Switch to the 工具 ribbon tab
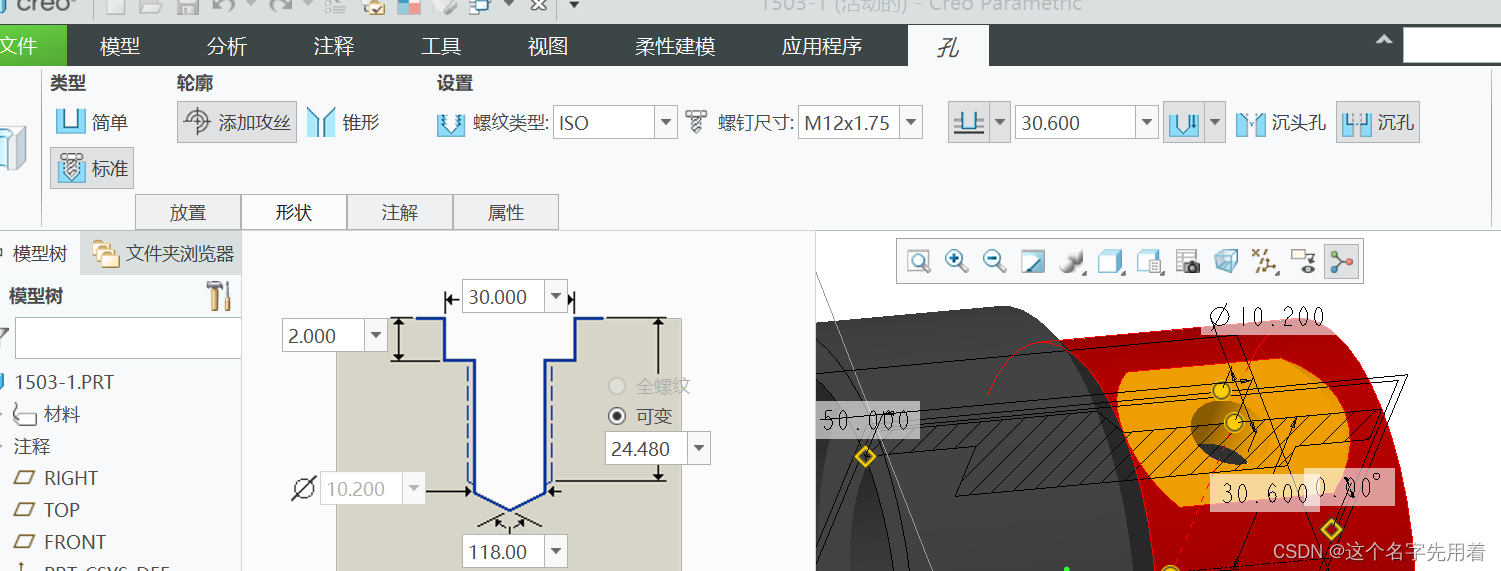This screenshot has width=1501, height=571. [x=441, y=46]
